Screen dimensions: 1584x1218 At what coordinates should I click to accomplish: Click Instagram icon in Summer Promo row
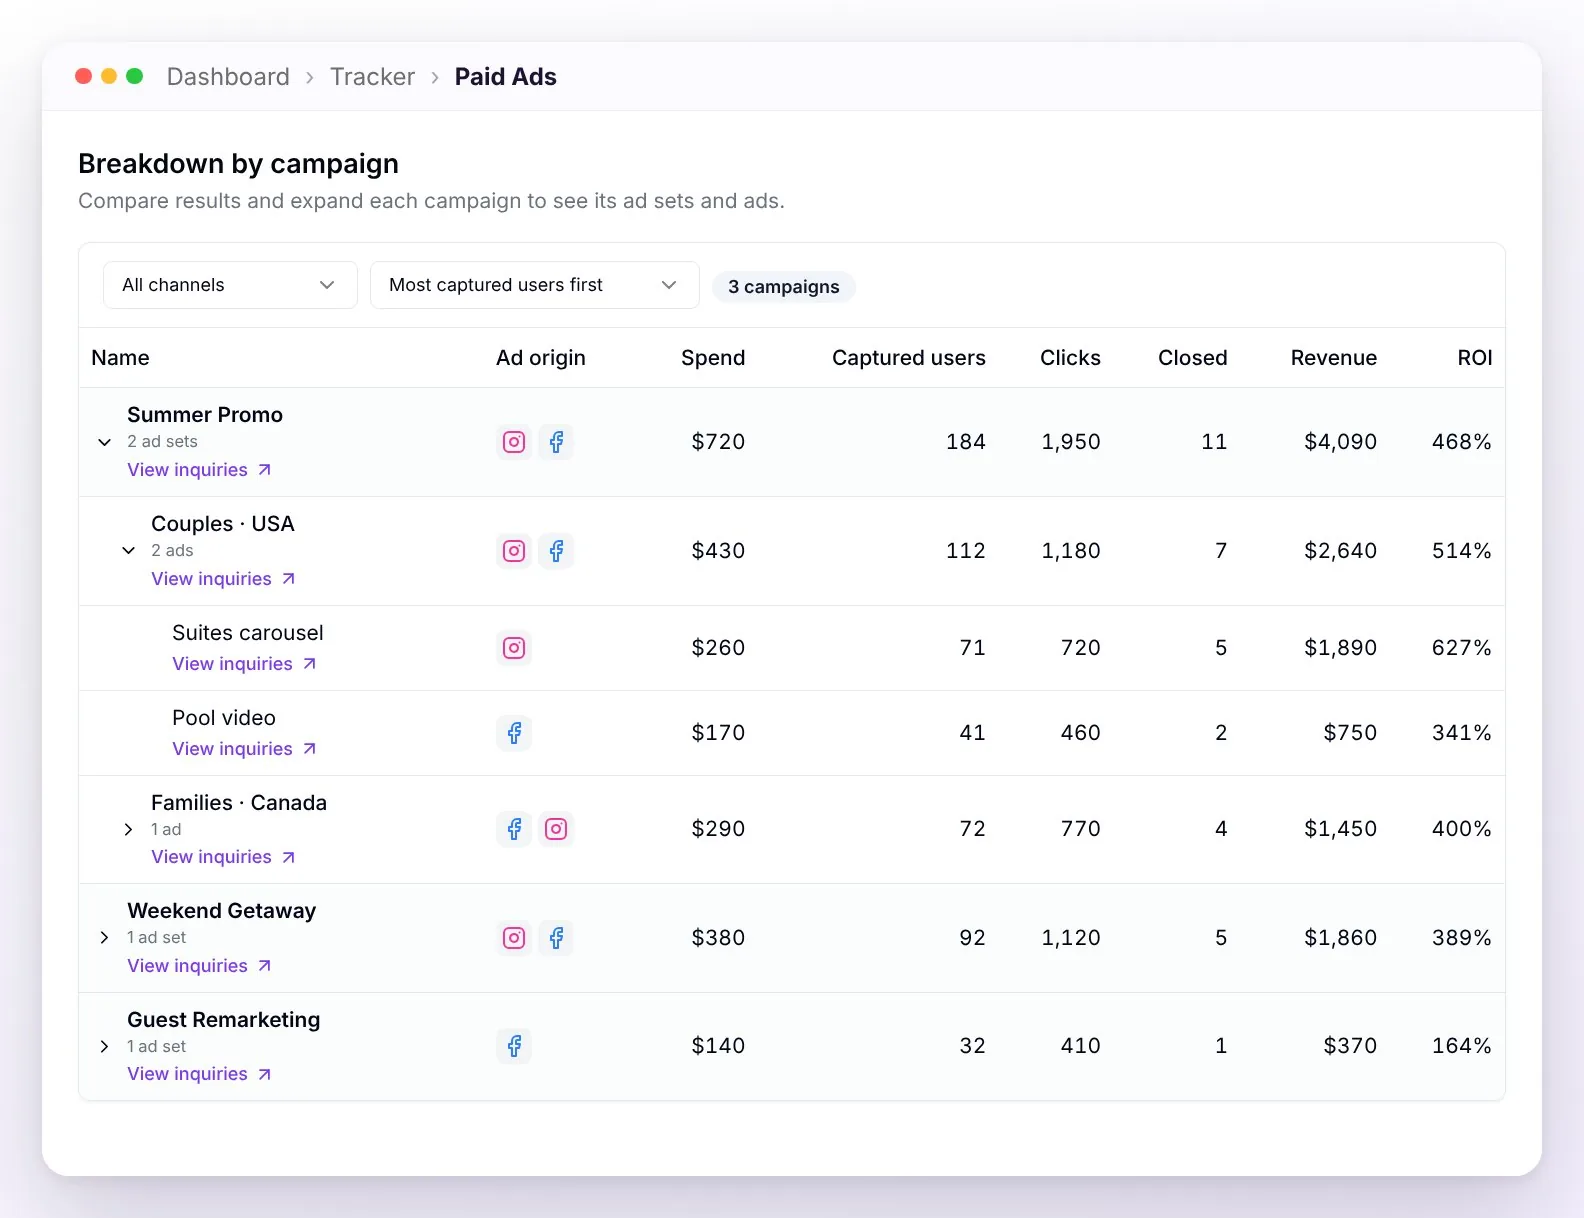point(514,442)
